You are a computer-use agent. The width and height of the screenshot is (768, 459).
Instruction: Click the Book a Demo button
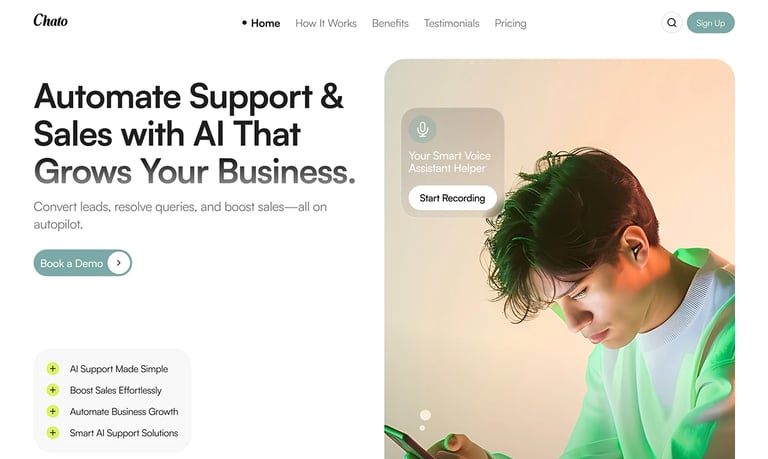tap(83, 263)
